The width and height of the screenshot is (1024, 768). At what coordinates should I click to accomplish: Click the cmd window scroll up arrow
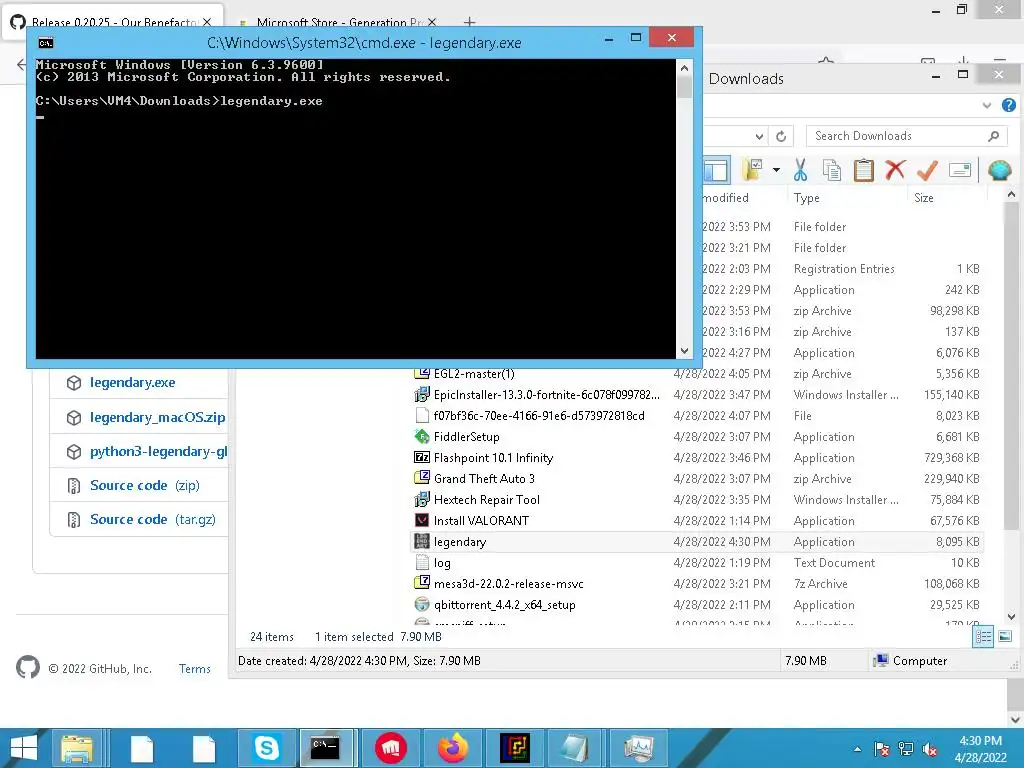tap(684, 67)
